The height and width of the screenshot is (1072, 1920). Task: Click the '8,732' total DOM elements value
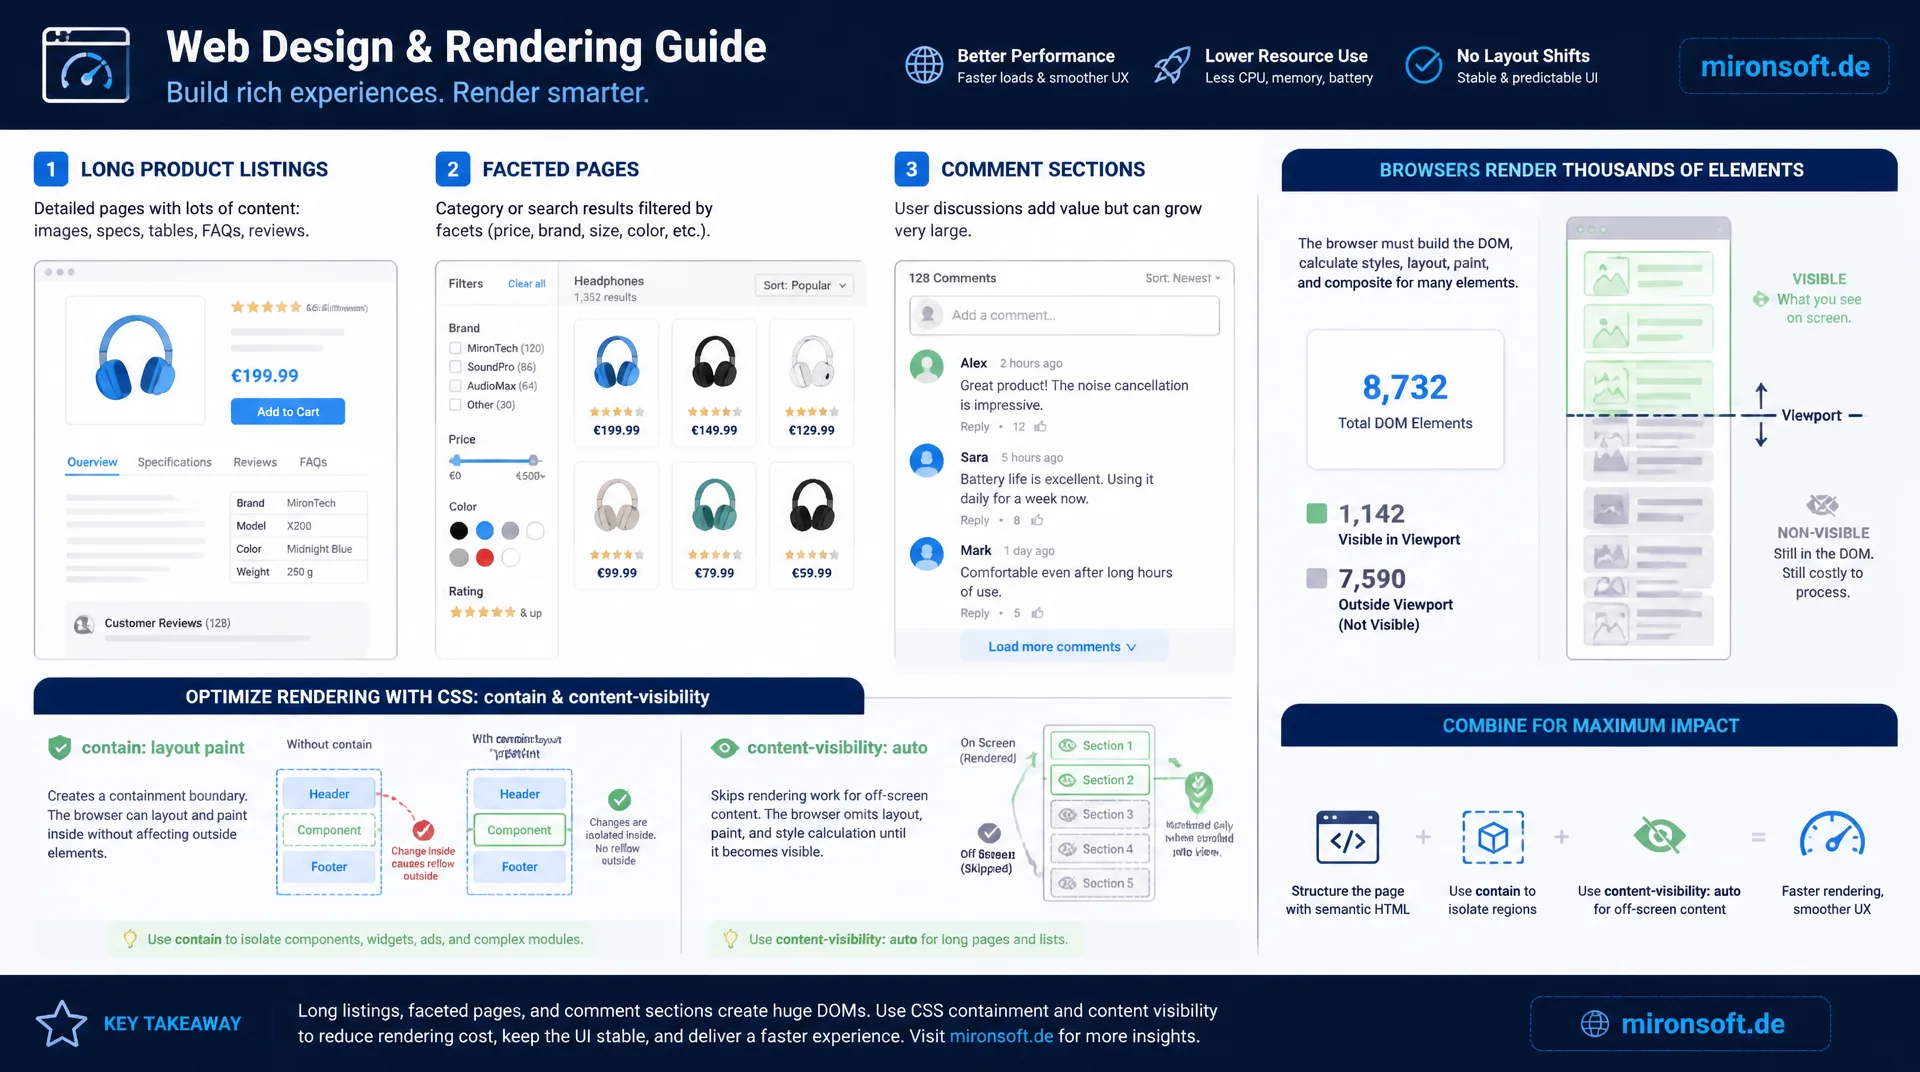1405,387
